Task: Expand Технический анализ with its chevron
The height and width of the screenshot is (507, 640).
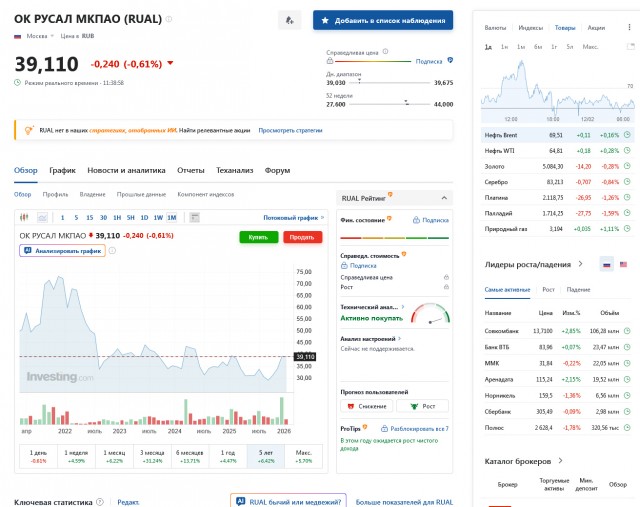Action: pyautogui.click(x=403, y=307)
